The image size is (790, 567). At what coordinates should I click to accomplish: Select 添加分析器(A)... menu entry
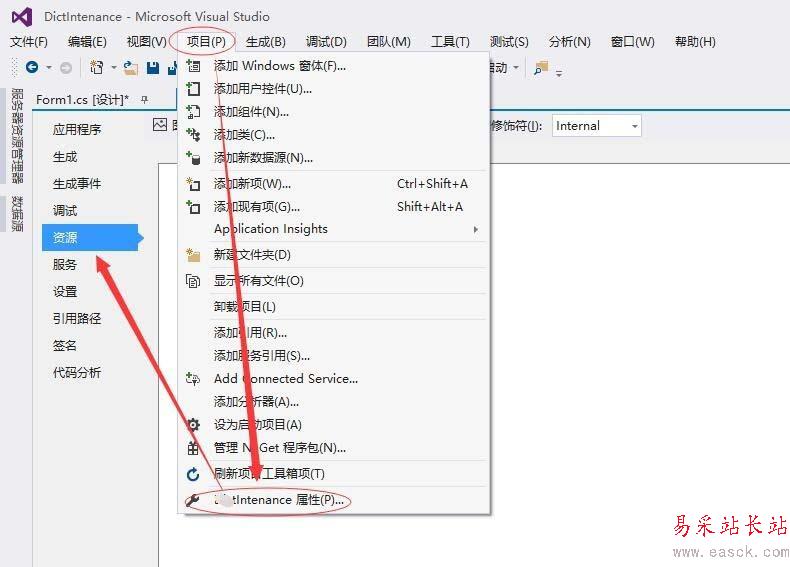tap(335, 402)
